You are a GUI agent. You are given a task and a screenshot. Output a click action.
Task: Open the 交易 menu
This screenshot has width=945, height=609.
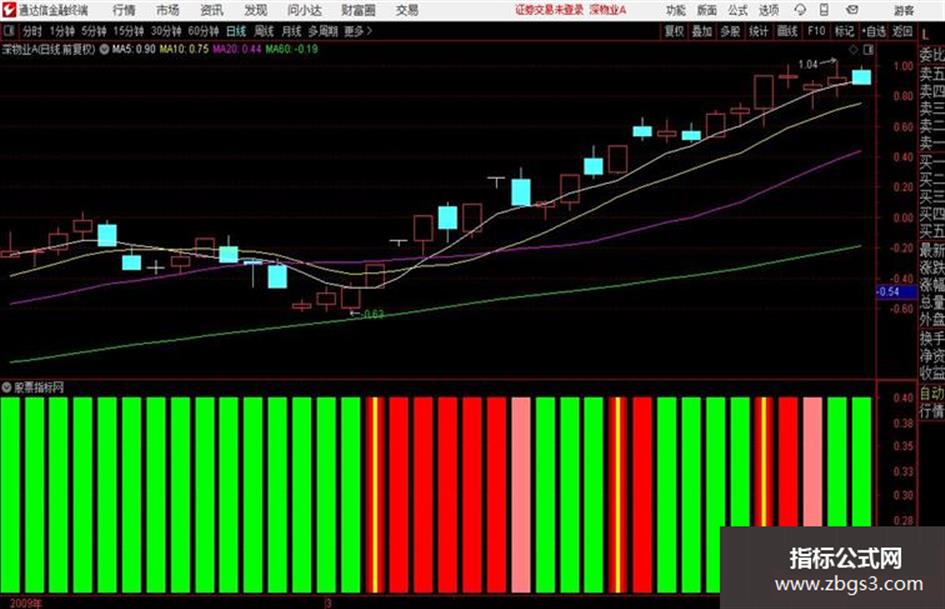click(x=407, y=10)
